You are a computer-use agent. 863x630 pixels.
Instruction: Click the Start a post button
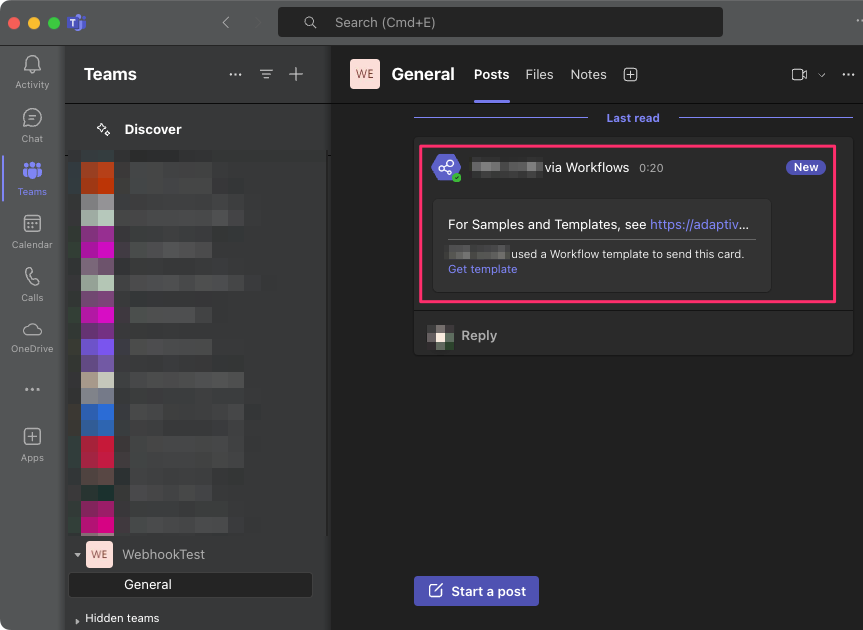pos(476,591)
